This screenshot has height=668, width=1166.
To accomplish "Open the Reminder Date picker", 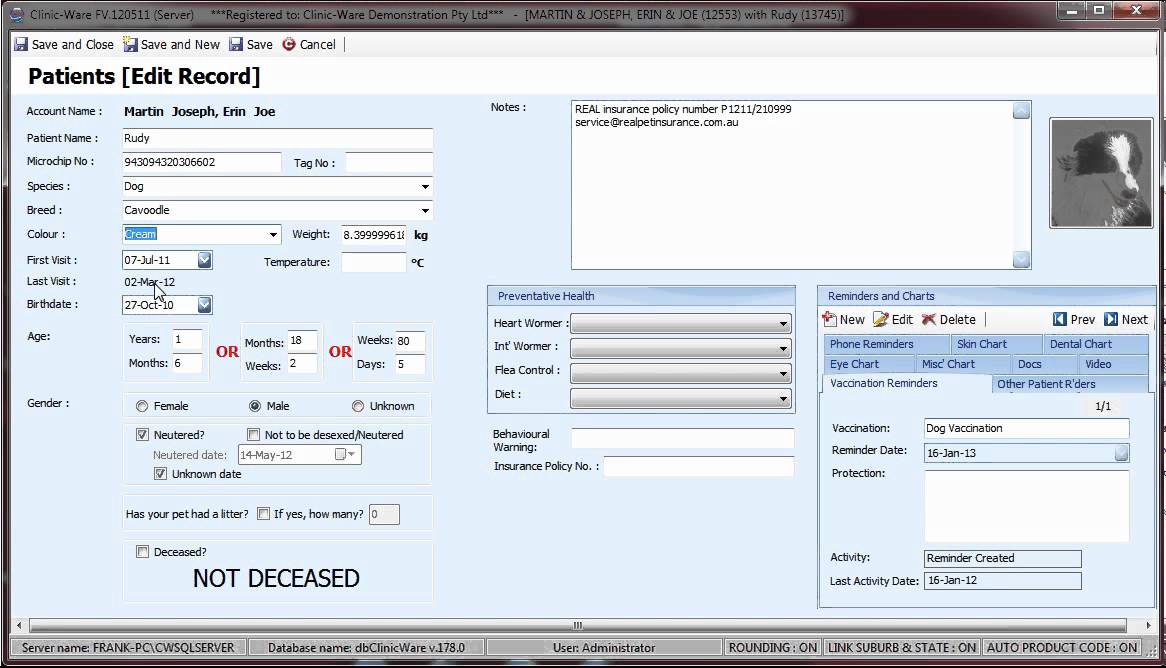I will click(1121, 453).
